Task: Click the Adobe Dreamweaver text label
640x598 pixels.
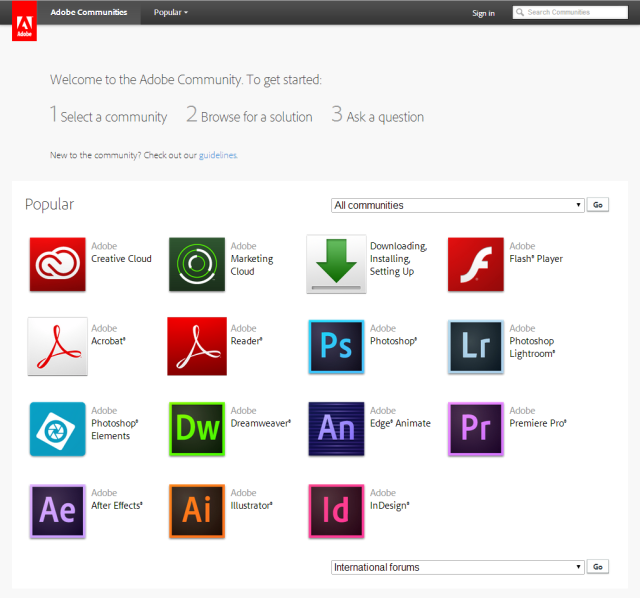Action: (x=261, y=417)
